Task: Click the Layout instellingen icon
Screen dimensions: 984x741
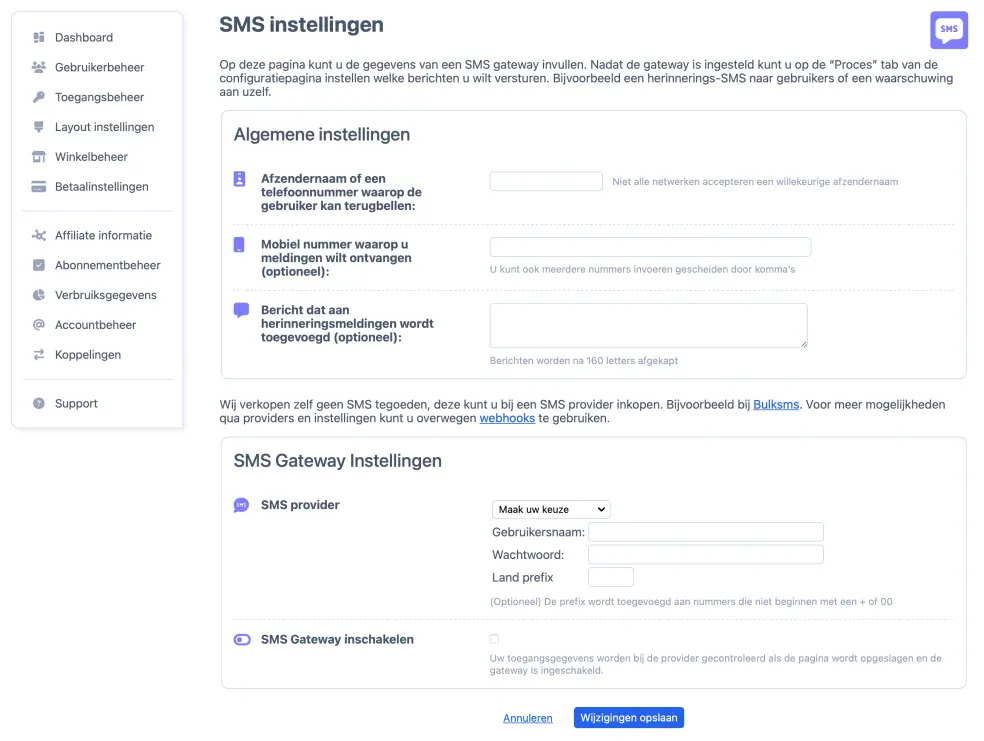Action: point(39,127)
